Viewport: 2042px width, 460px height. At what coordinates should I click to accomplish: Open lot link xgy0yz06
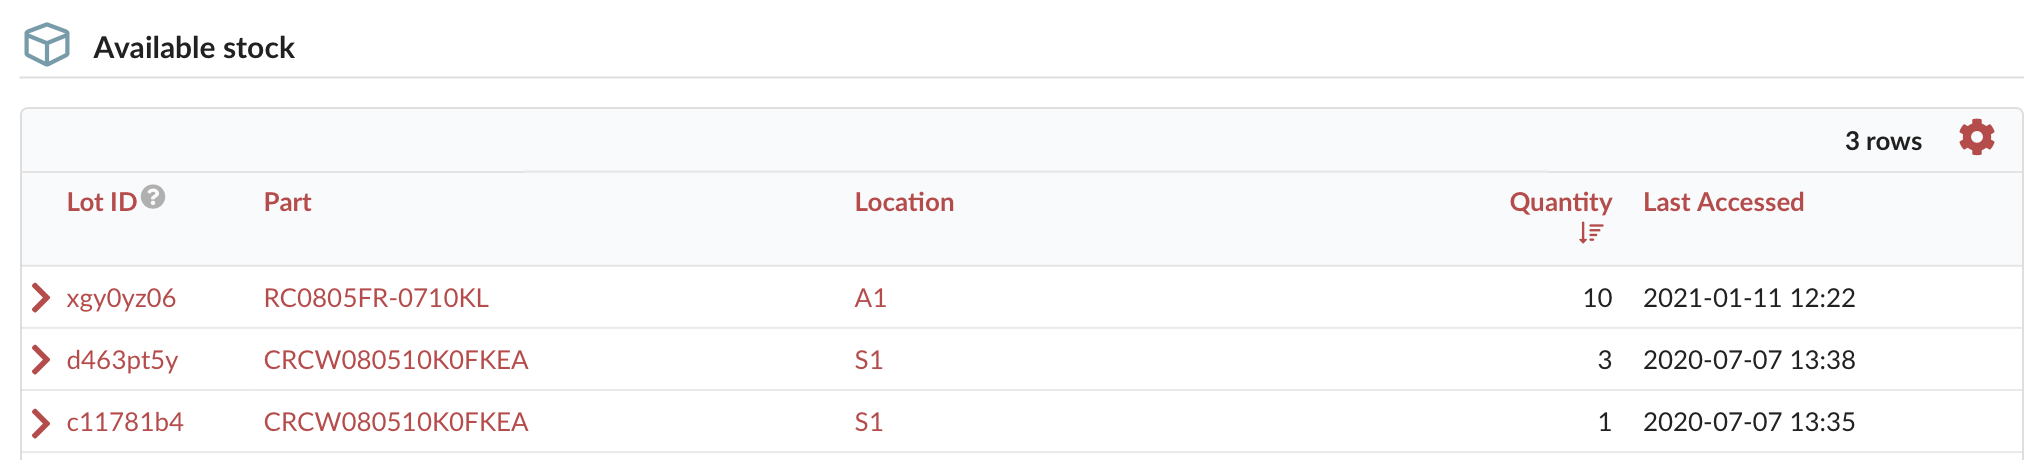(x=121, y=298)
